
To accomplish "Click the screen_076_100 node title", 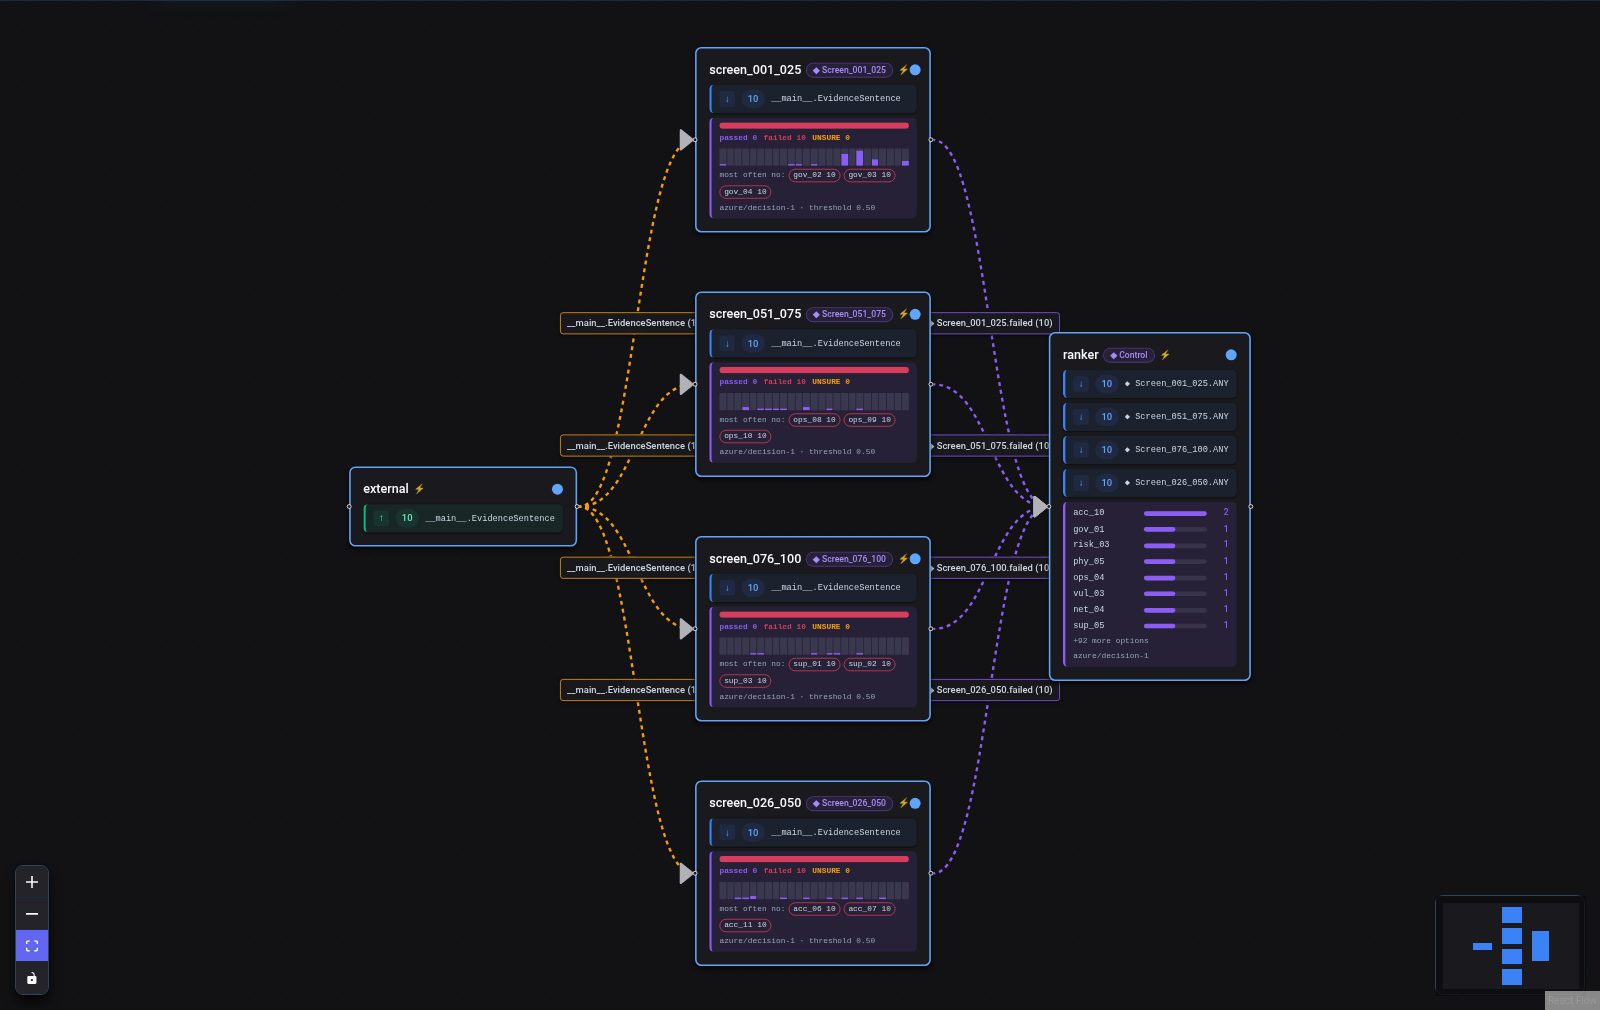I will pos(755,559).
